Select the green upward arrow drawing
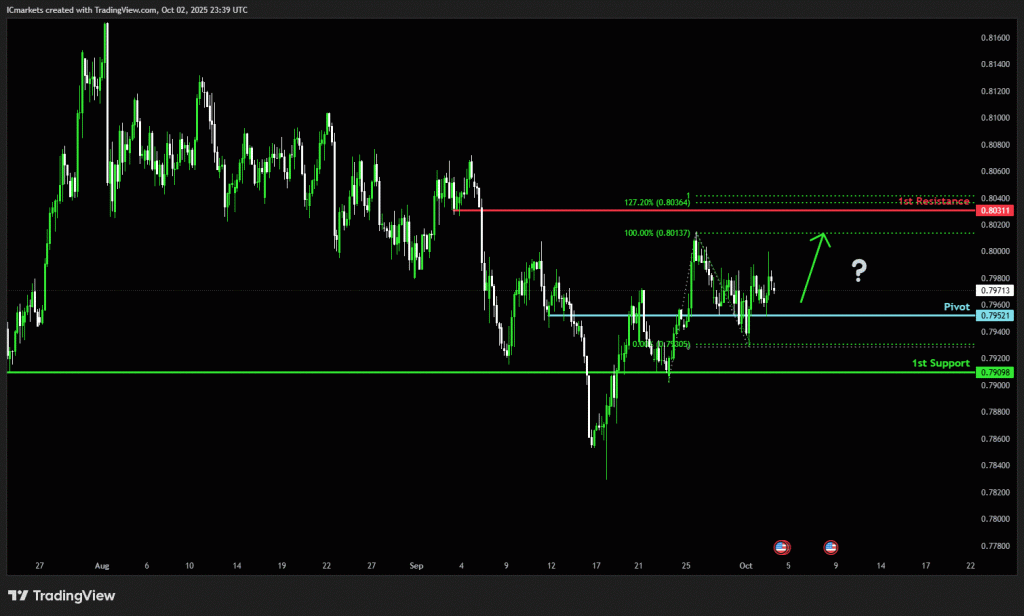1024x616 pixels. point(811,267)
